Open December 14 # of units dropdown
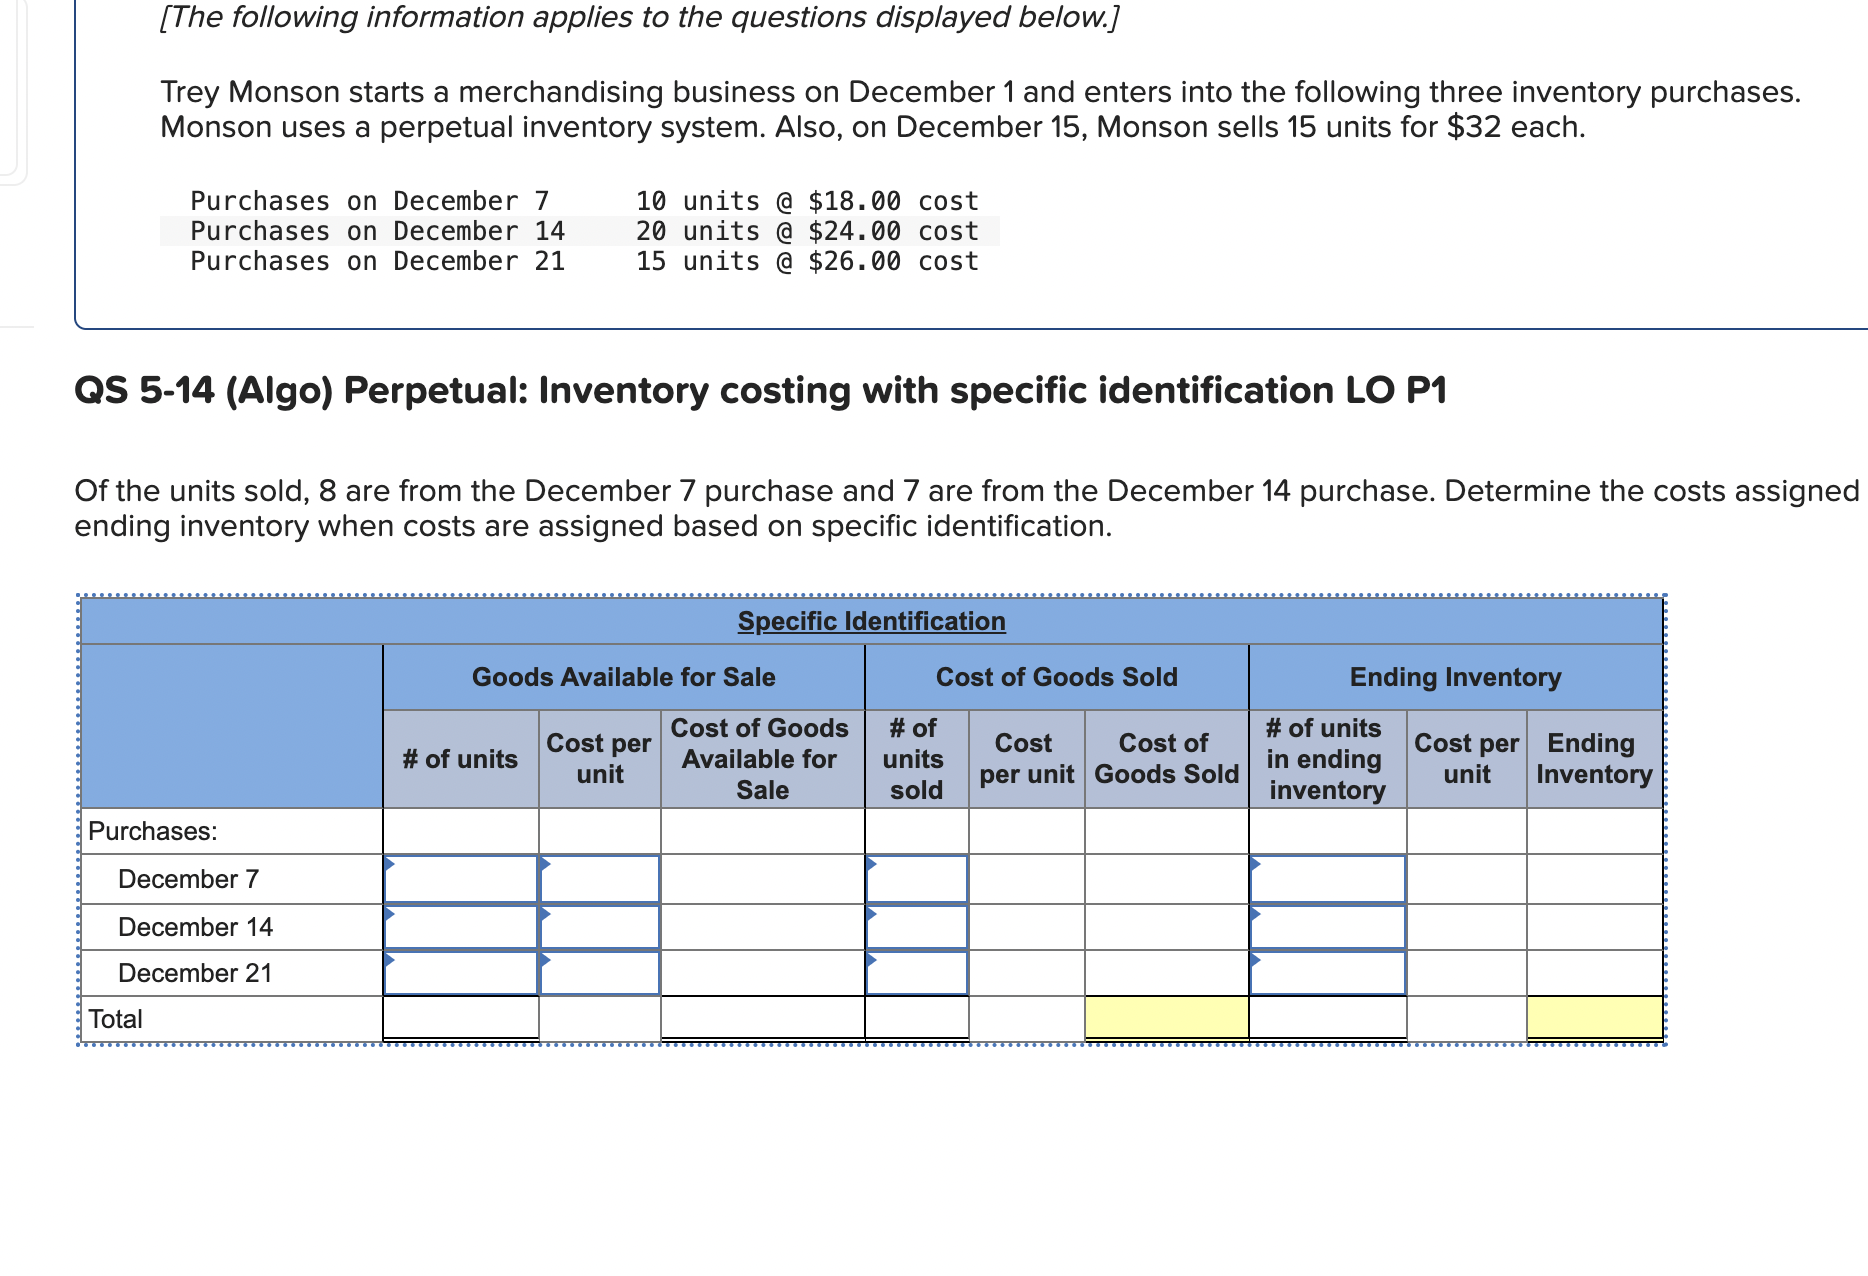The height and width of the screenshot is (1276, 1868). point(461,927)
